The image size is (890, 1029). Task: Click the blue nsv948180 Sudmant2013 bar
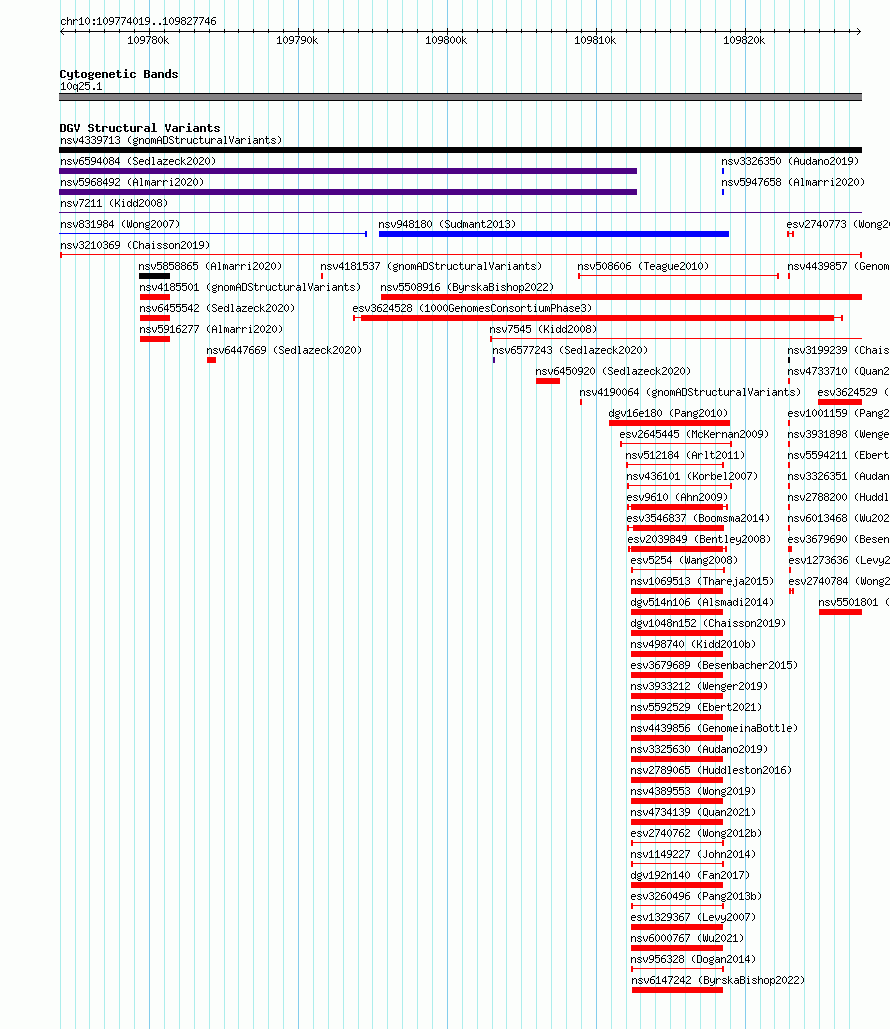pyautogui.click(x=553, y=234)
